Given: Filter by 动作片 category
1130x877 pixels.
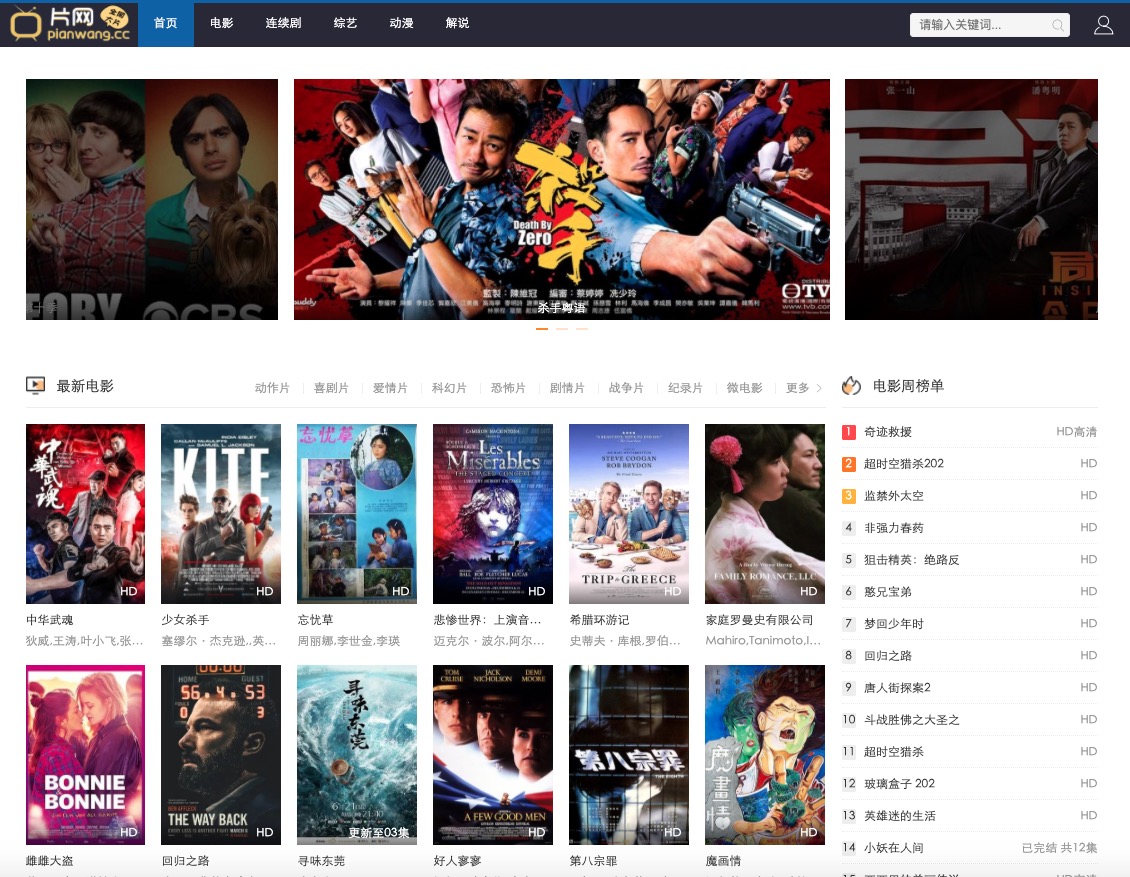Looking at the screenshot, I should tap(272, 388).
